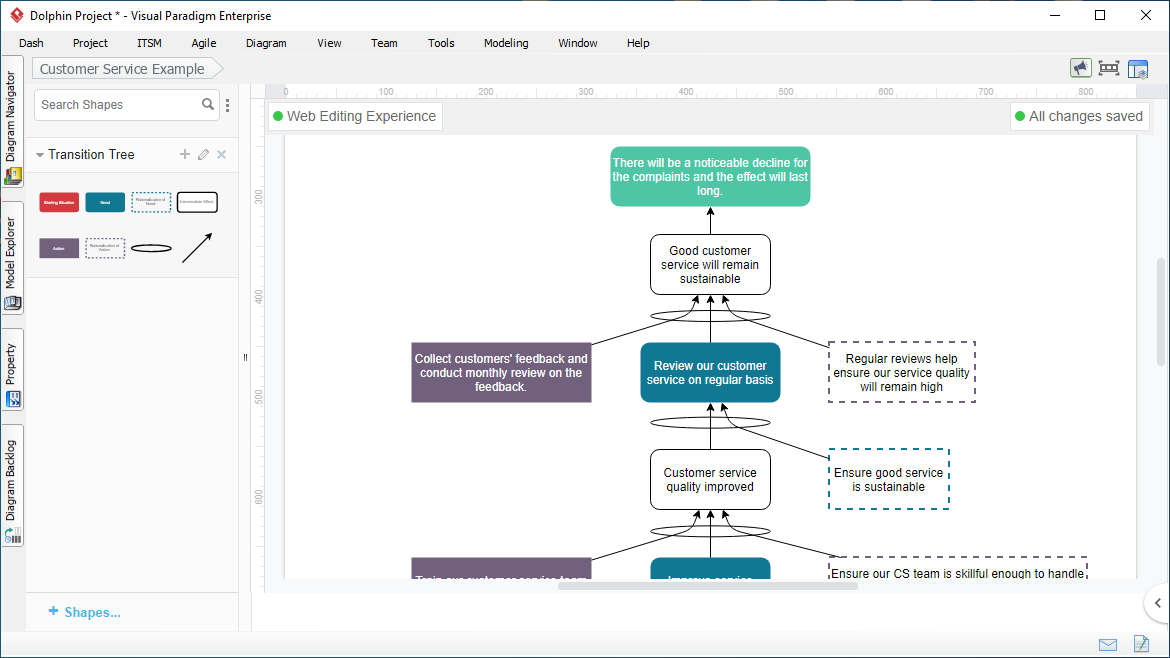Select Ensure good service is sustainable node
Viewport: 1170px width, 658px height.
889,480
